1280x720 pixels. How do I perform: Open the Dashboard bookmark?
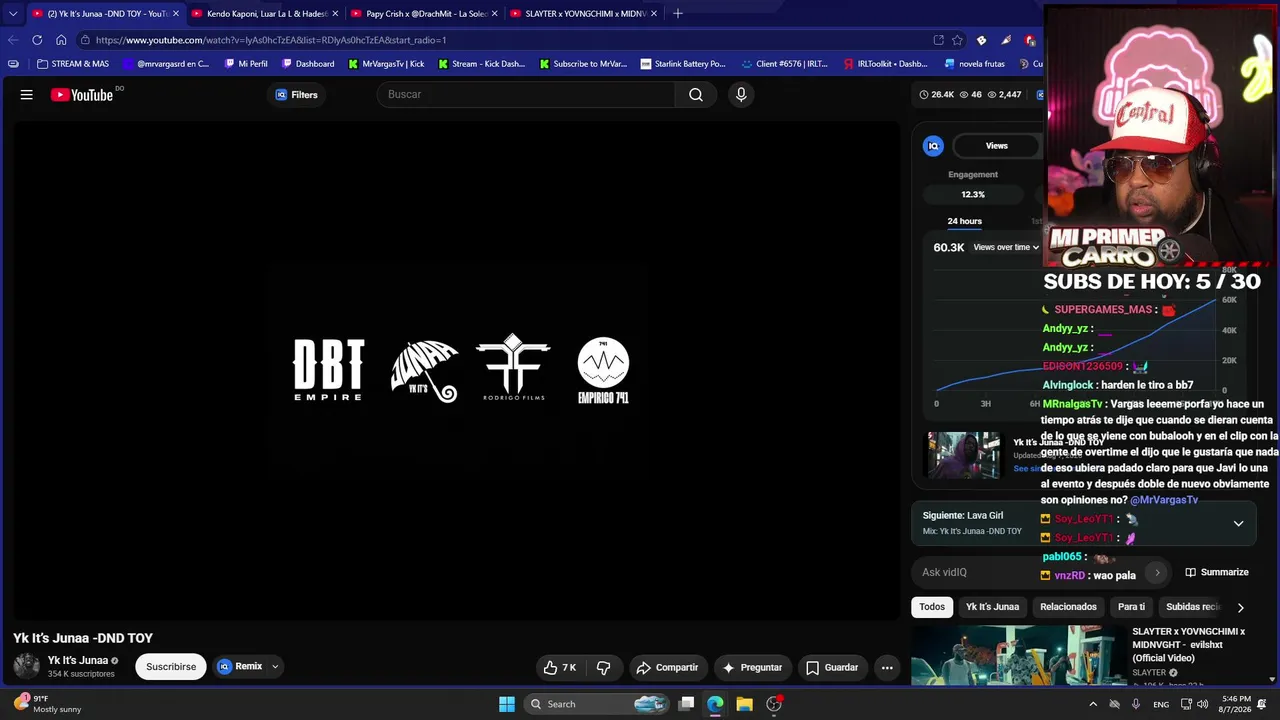[x=308, y=64]
